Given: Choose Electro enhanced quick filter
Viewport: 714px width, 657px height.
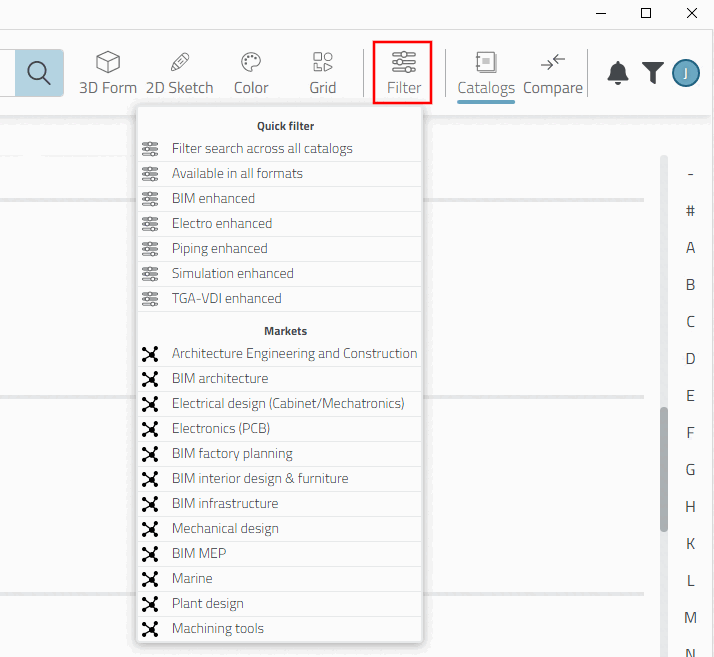Looking at the screenshot, I should click(x=280, y=224).
